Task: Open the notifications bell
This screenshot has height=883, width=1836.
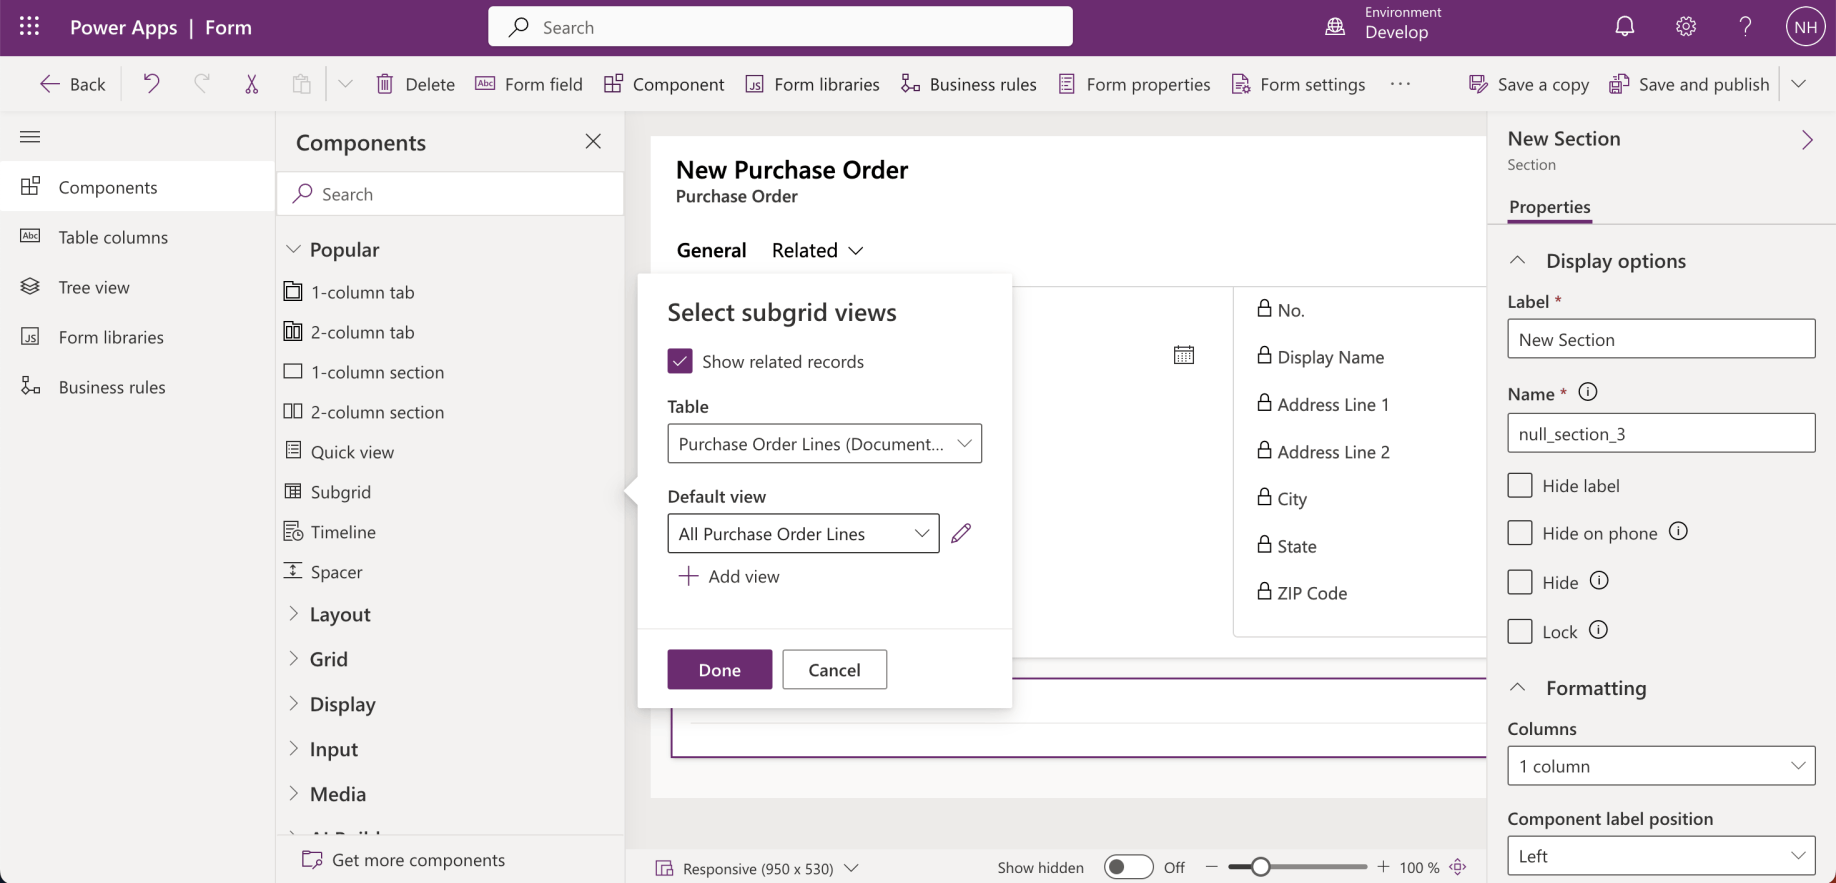Action: tap(1625, 27)
